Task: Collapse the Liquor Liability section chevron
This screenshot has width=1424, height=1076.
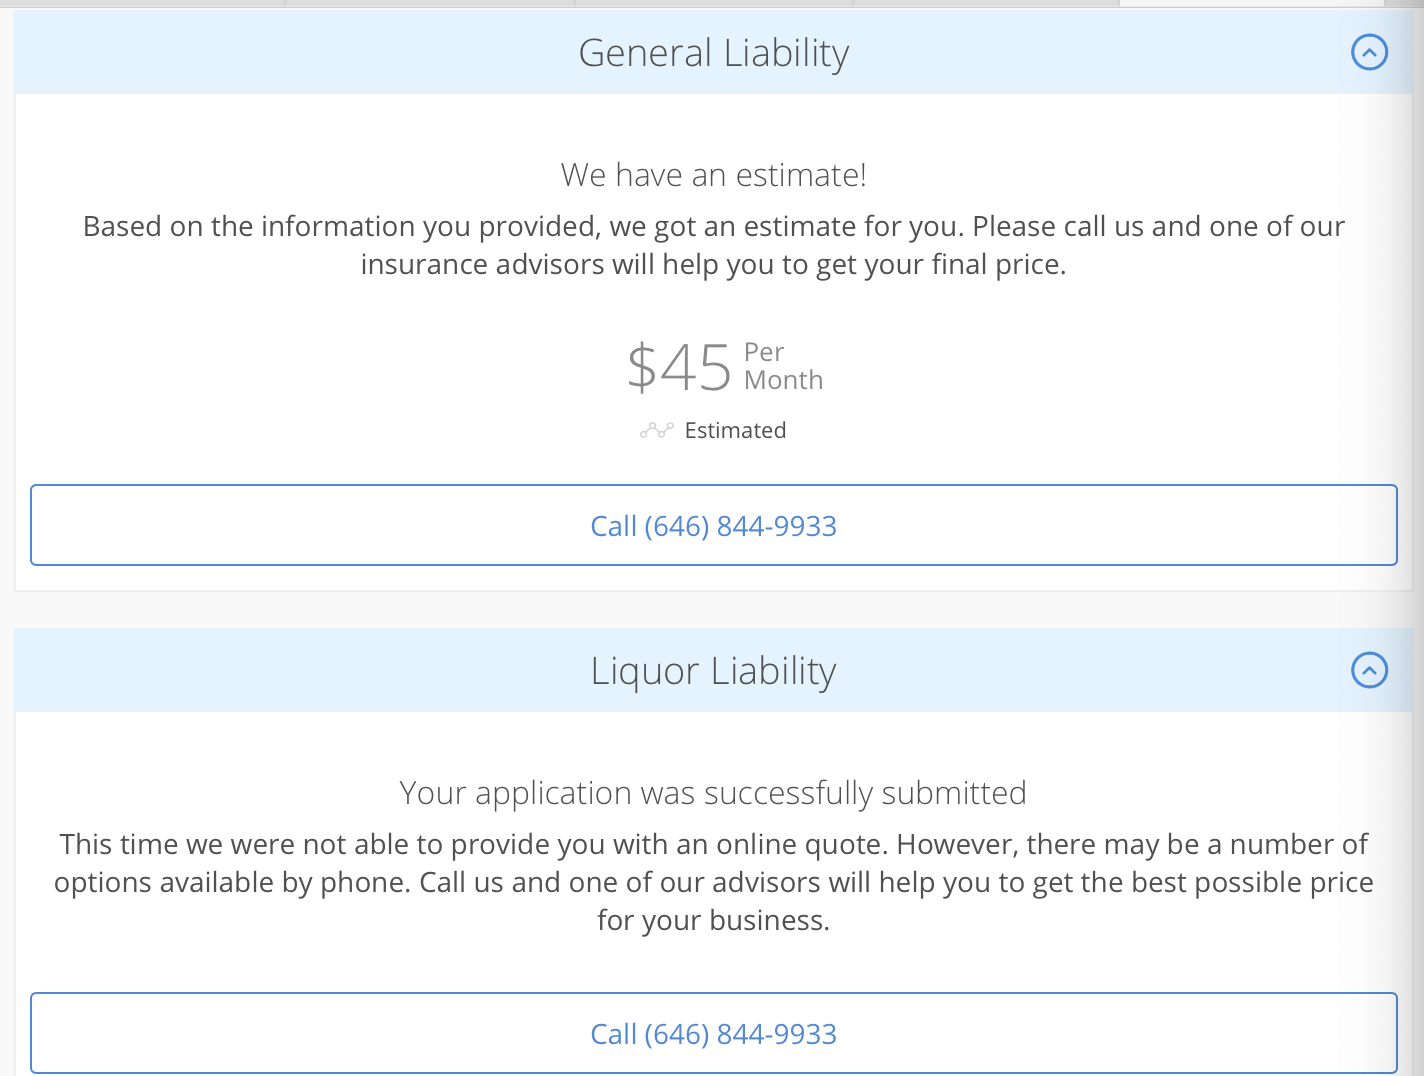Action: (1369, 670)
